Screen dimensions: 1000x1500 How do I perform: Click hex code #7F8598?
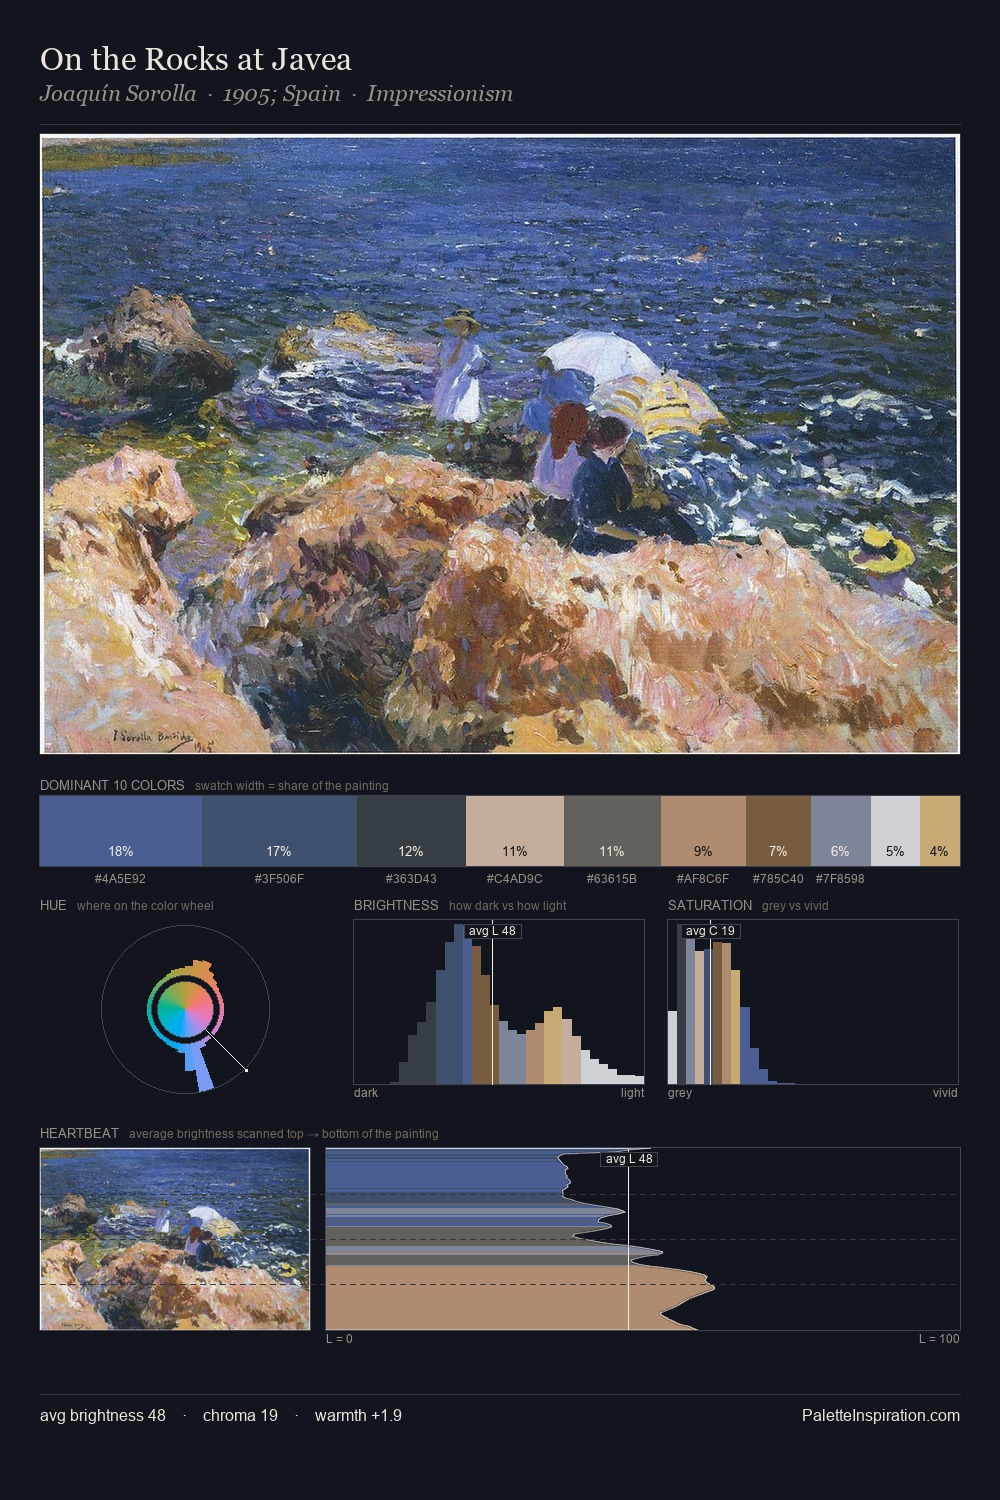tap(840, 879)
